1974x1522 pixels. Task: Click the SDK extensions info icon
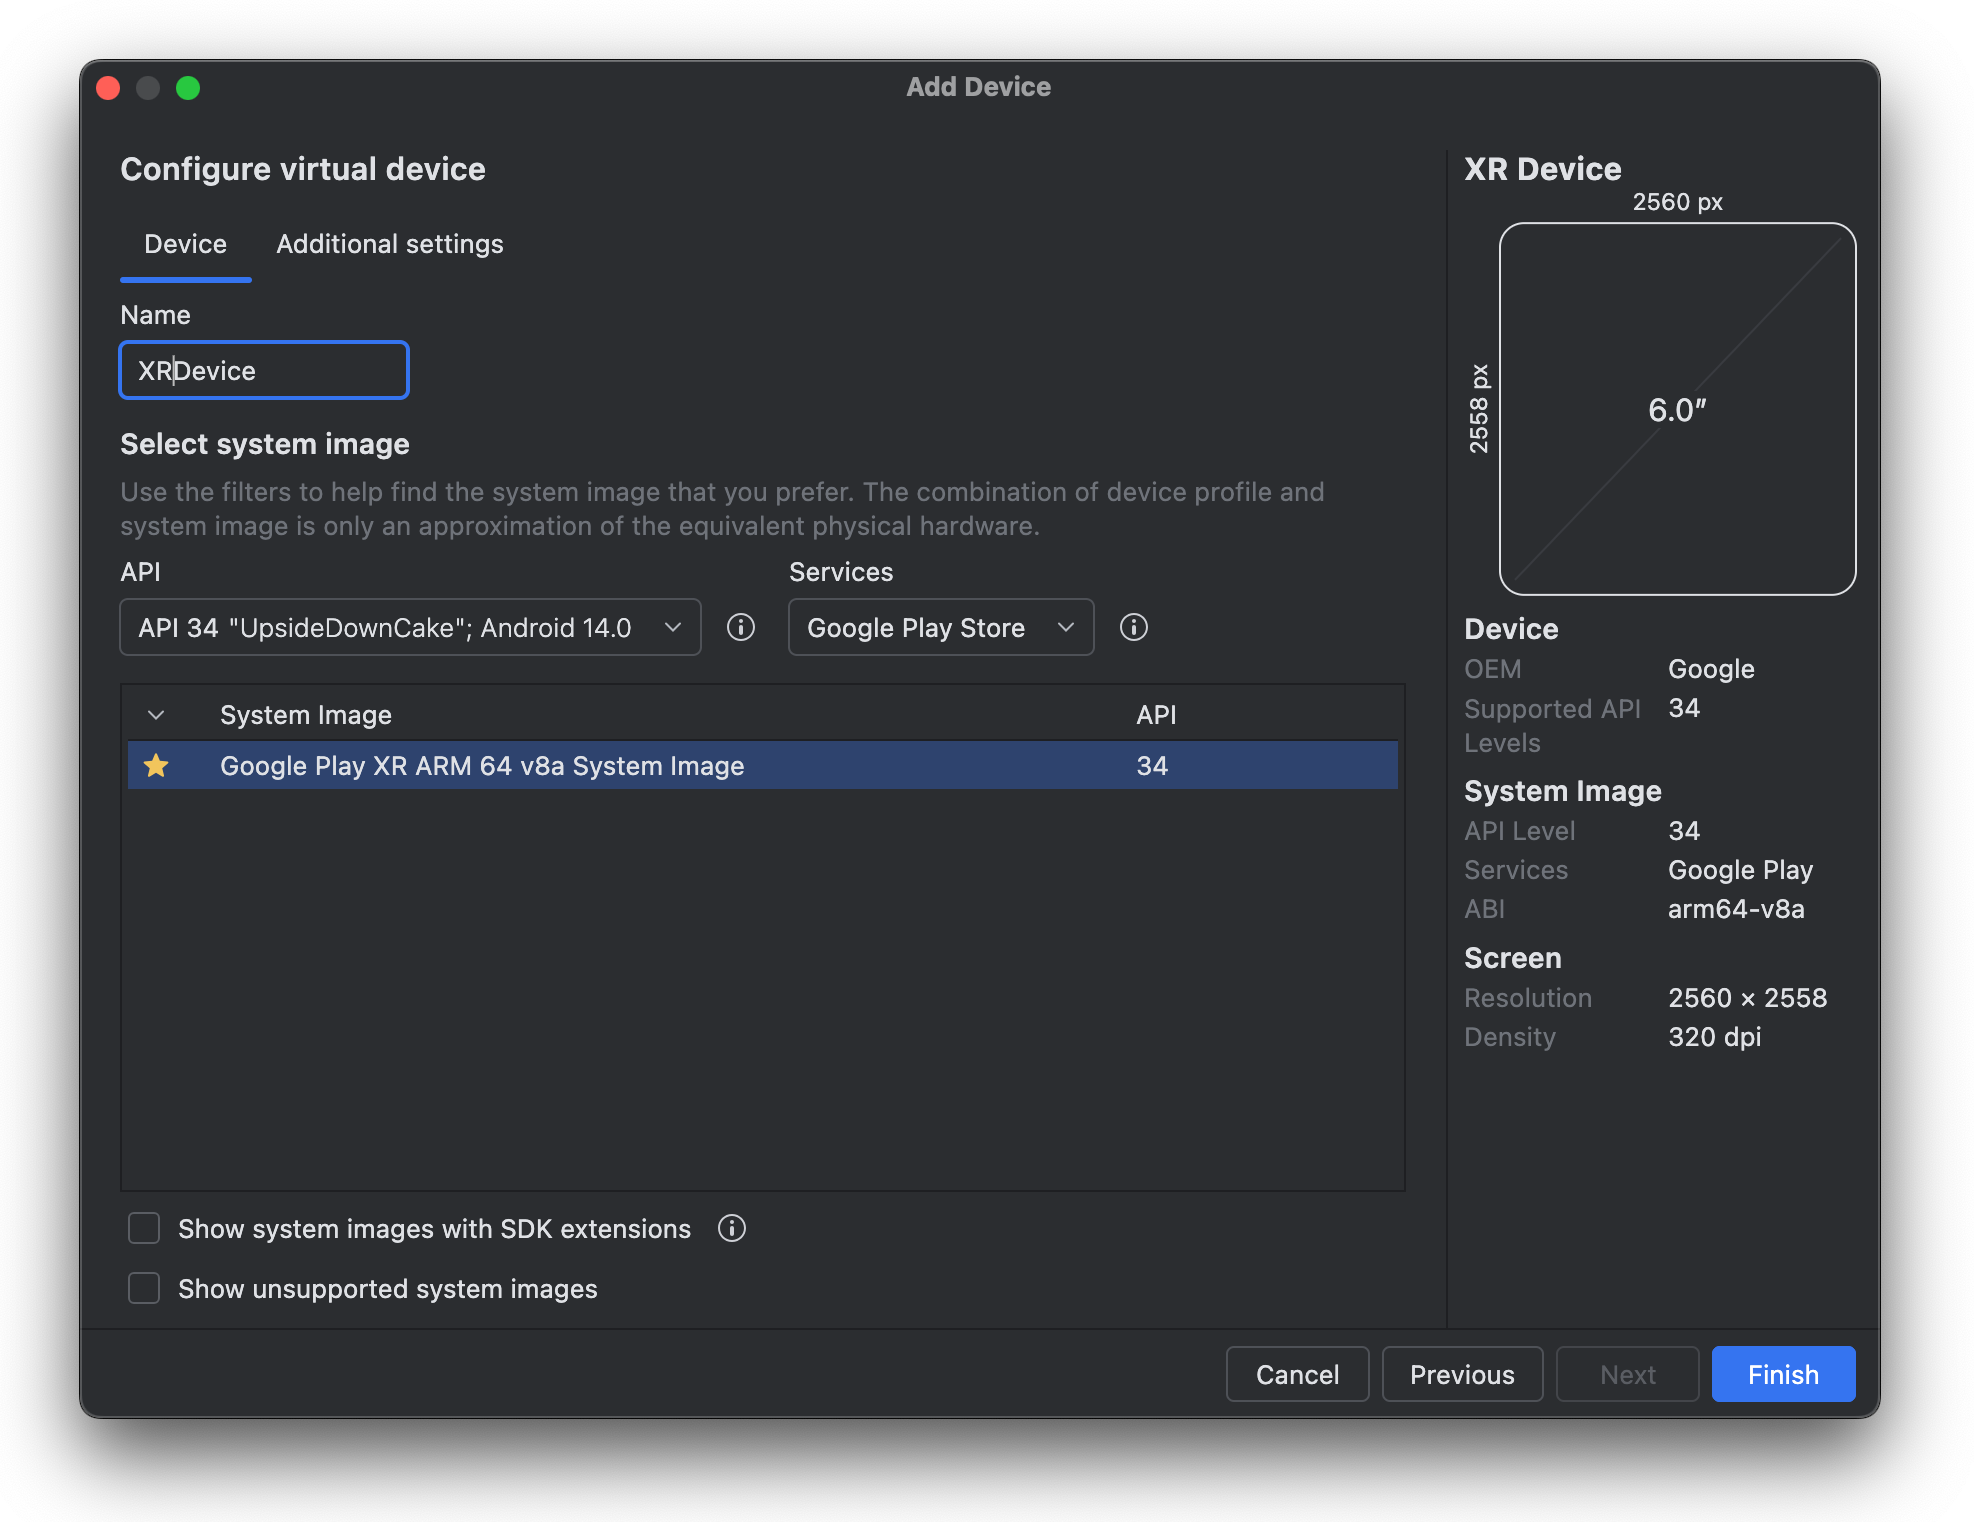pyautogui.click(x=732, y=1228)
